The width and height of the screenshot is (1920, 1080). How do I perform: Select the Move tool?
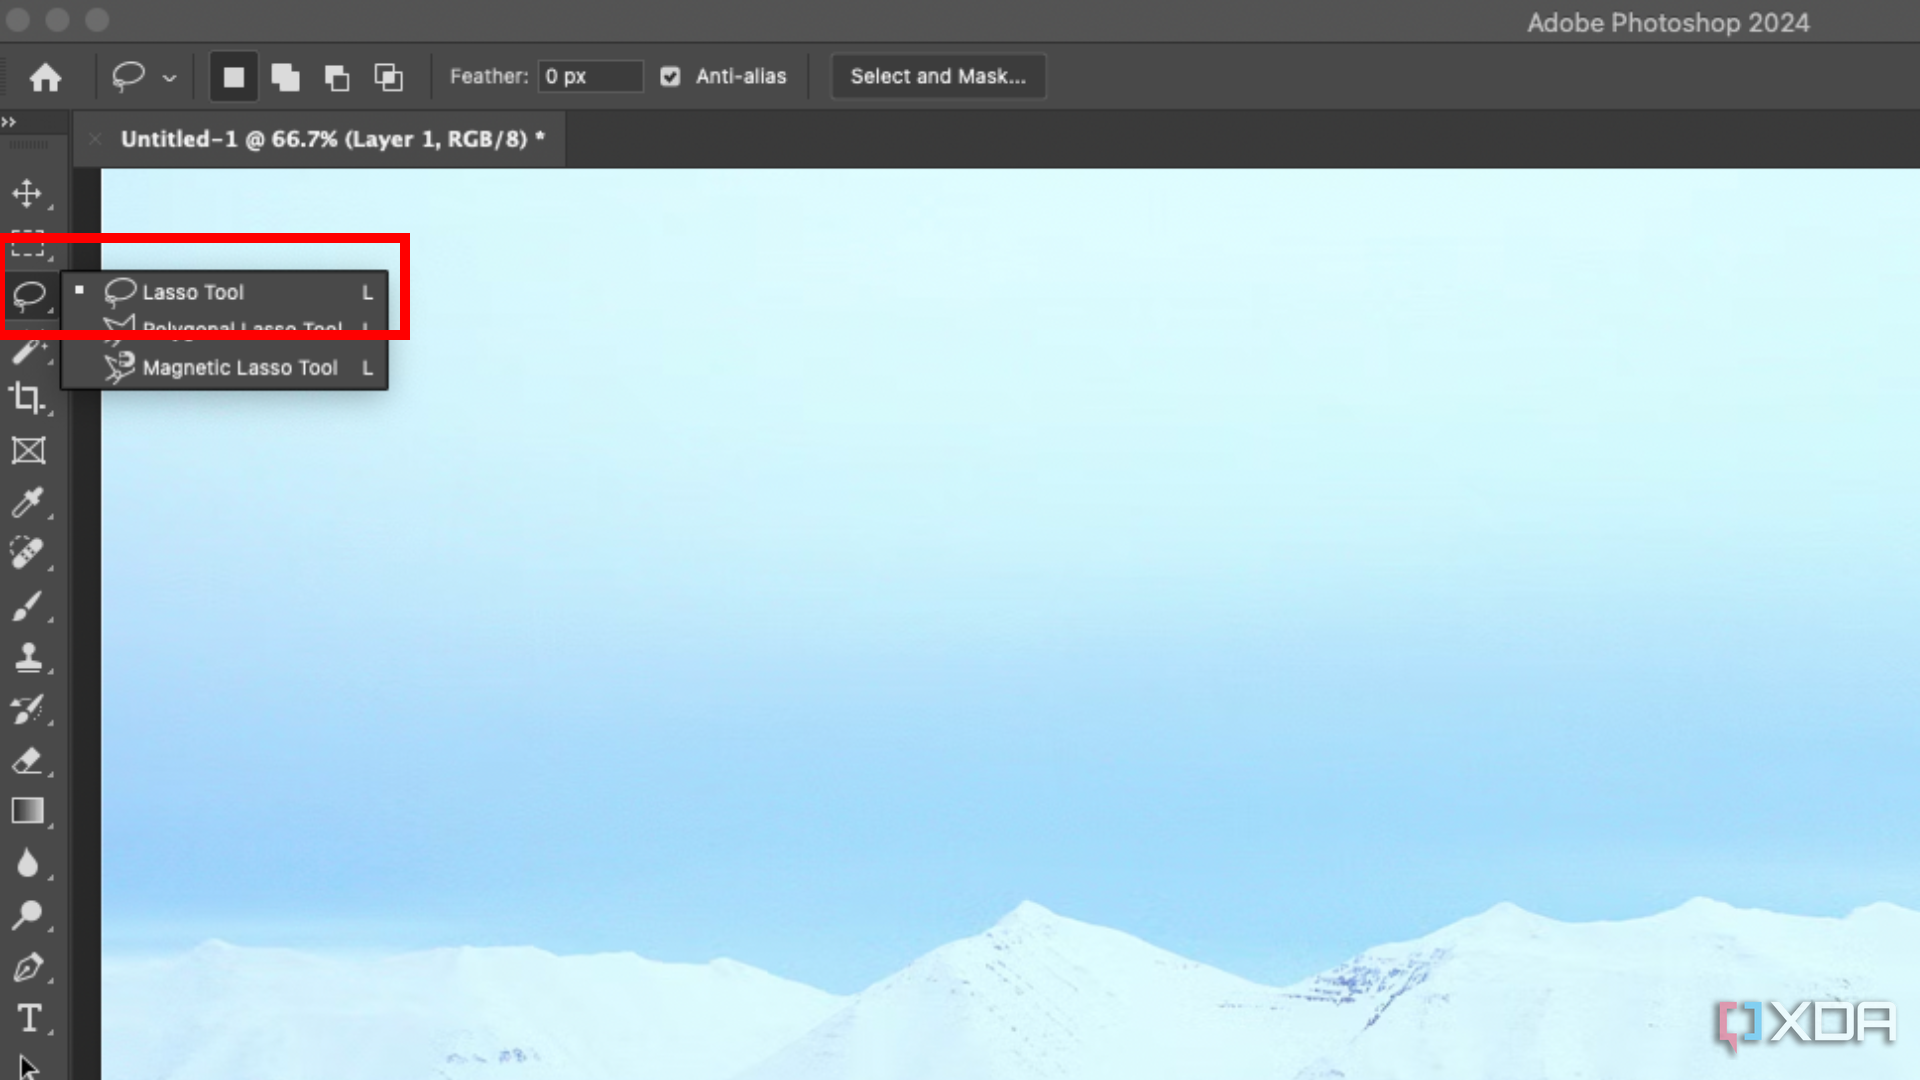(x=28, y=193)
